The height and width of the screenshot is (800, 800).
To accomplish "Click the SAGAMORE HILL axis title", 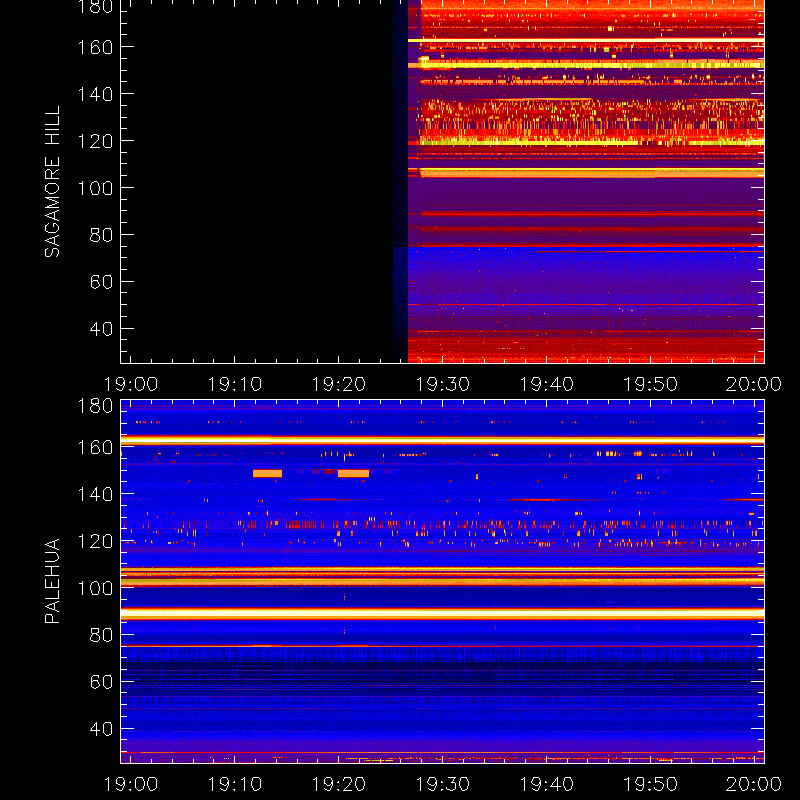I will click(52, 182).
